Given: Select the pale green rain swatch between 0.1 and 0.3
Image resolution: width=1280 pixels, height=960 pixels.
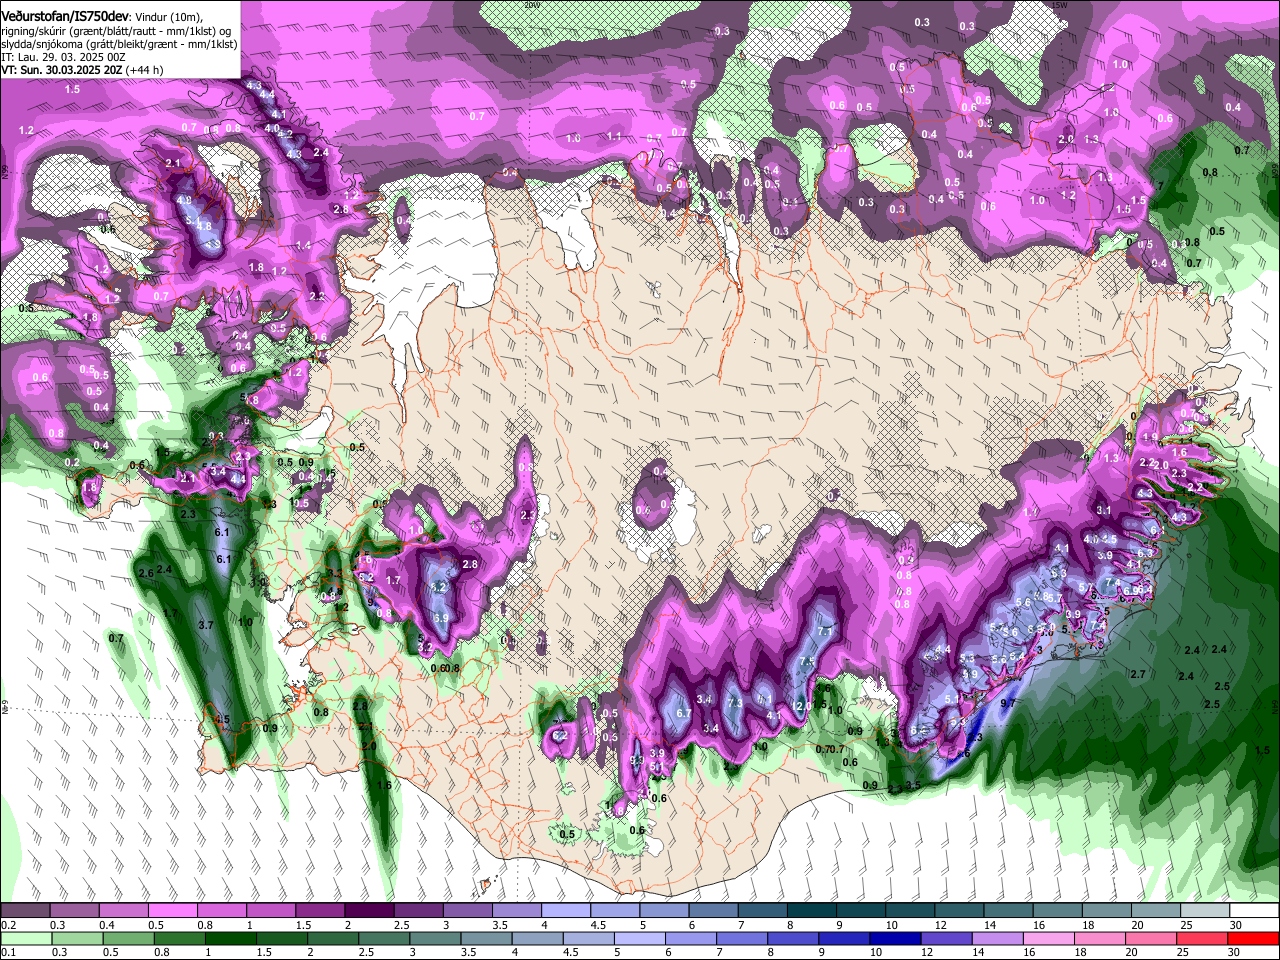Looking at the screenshot, I should click(x=26, y=939).
